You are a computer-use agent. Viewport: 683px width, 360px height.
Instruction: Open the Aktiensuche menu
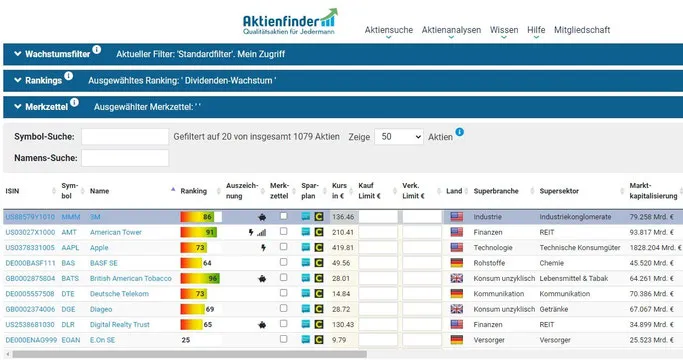(x=389, y=30)
